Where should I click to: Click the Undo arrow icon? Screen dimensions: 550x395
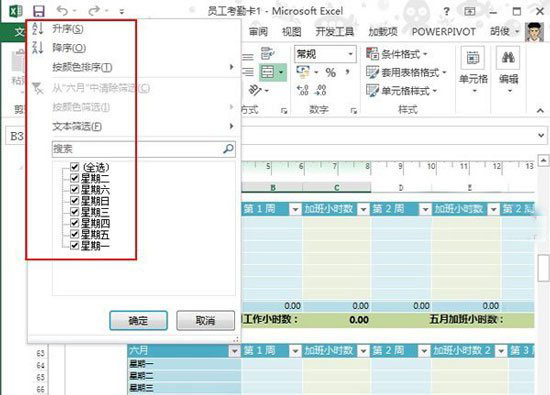point(62,11)
